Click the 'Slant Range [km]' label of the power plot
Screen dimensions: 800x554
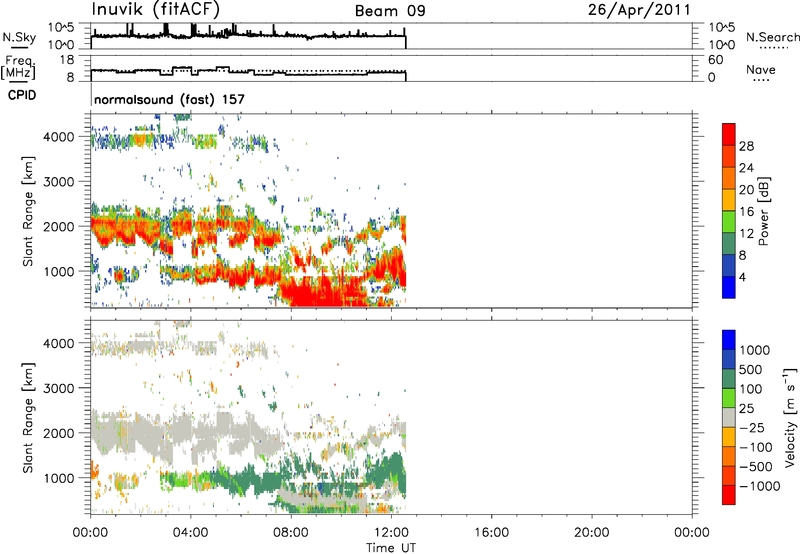[28, 211]
